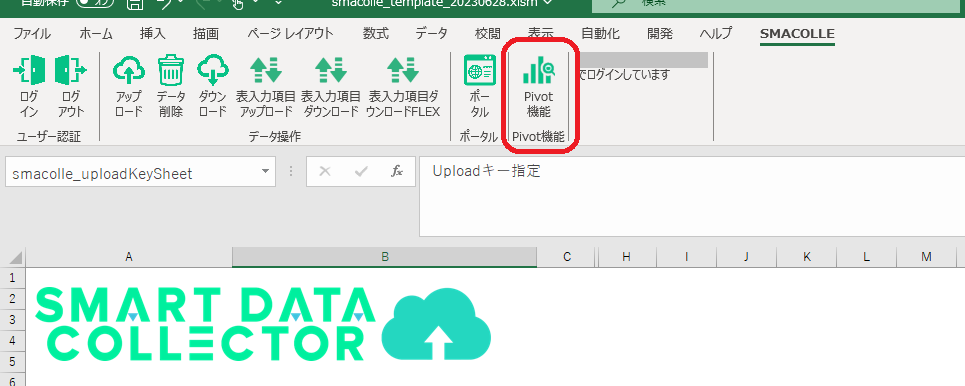Open the ファイル tab
This screenshot has height=386, width=965.
tap(32, 34)
